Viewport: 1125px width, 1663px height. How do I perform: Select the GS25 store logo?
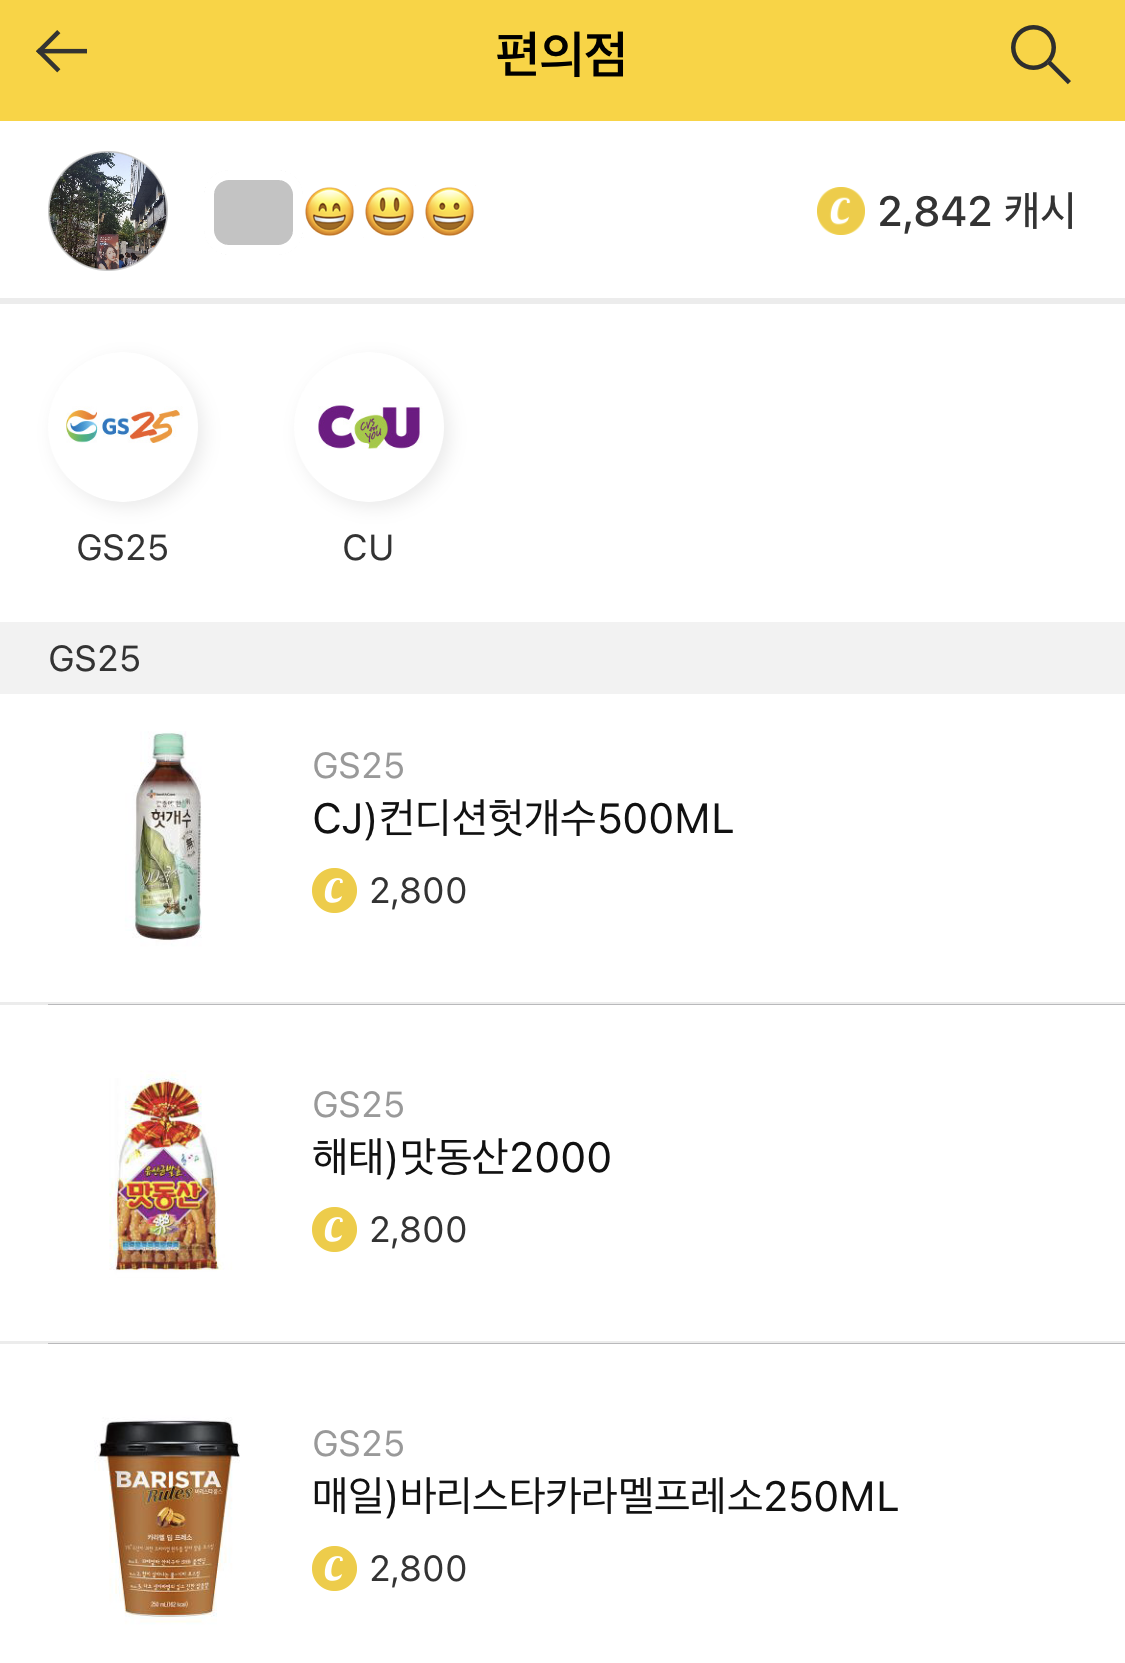click(123, 427)
